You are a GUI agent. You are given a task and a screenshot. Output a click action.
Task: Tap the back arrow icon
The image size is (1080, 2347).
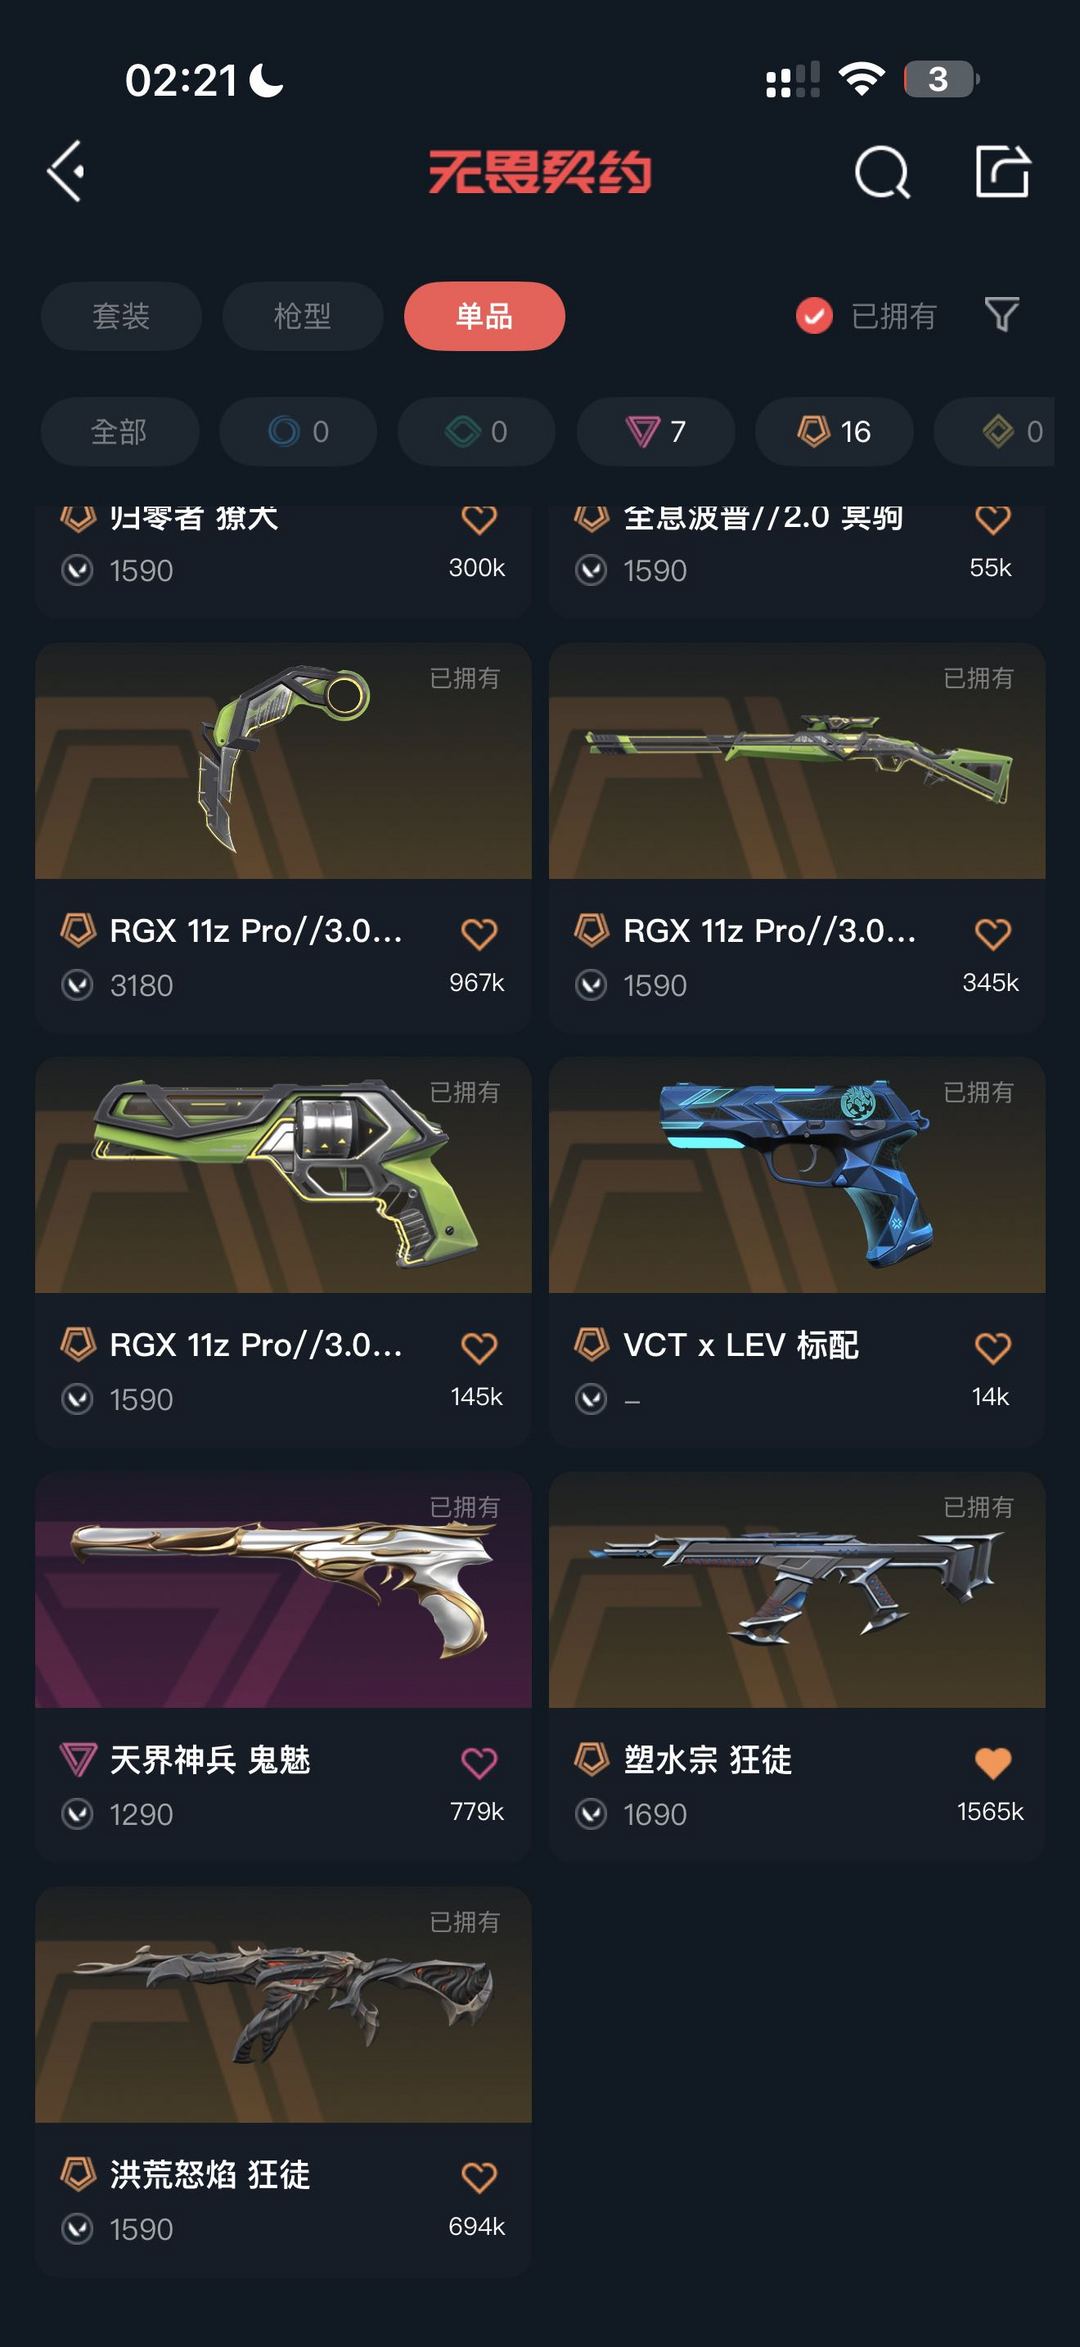point(66,172)
